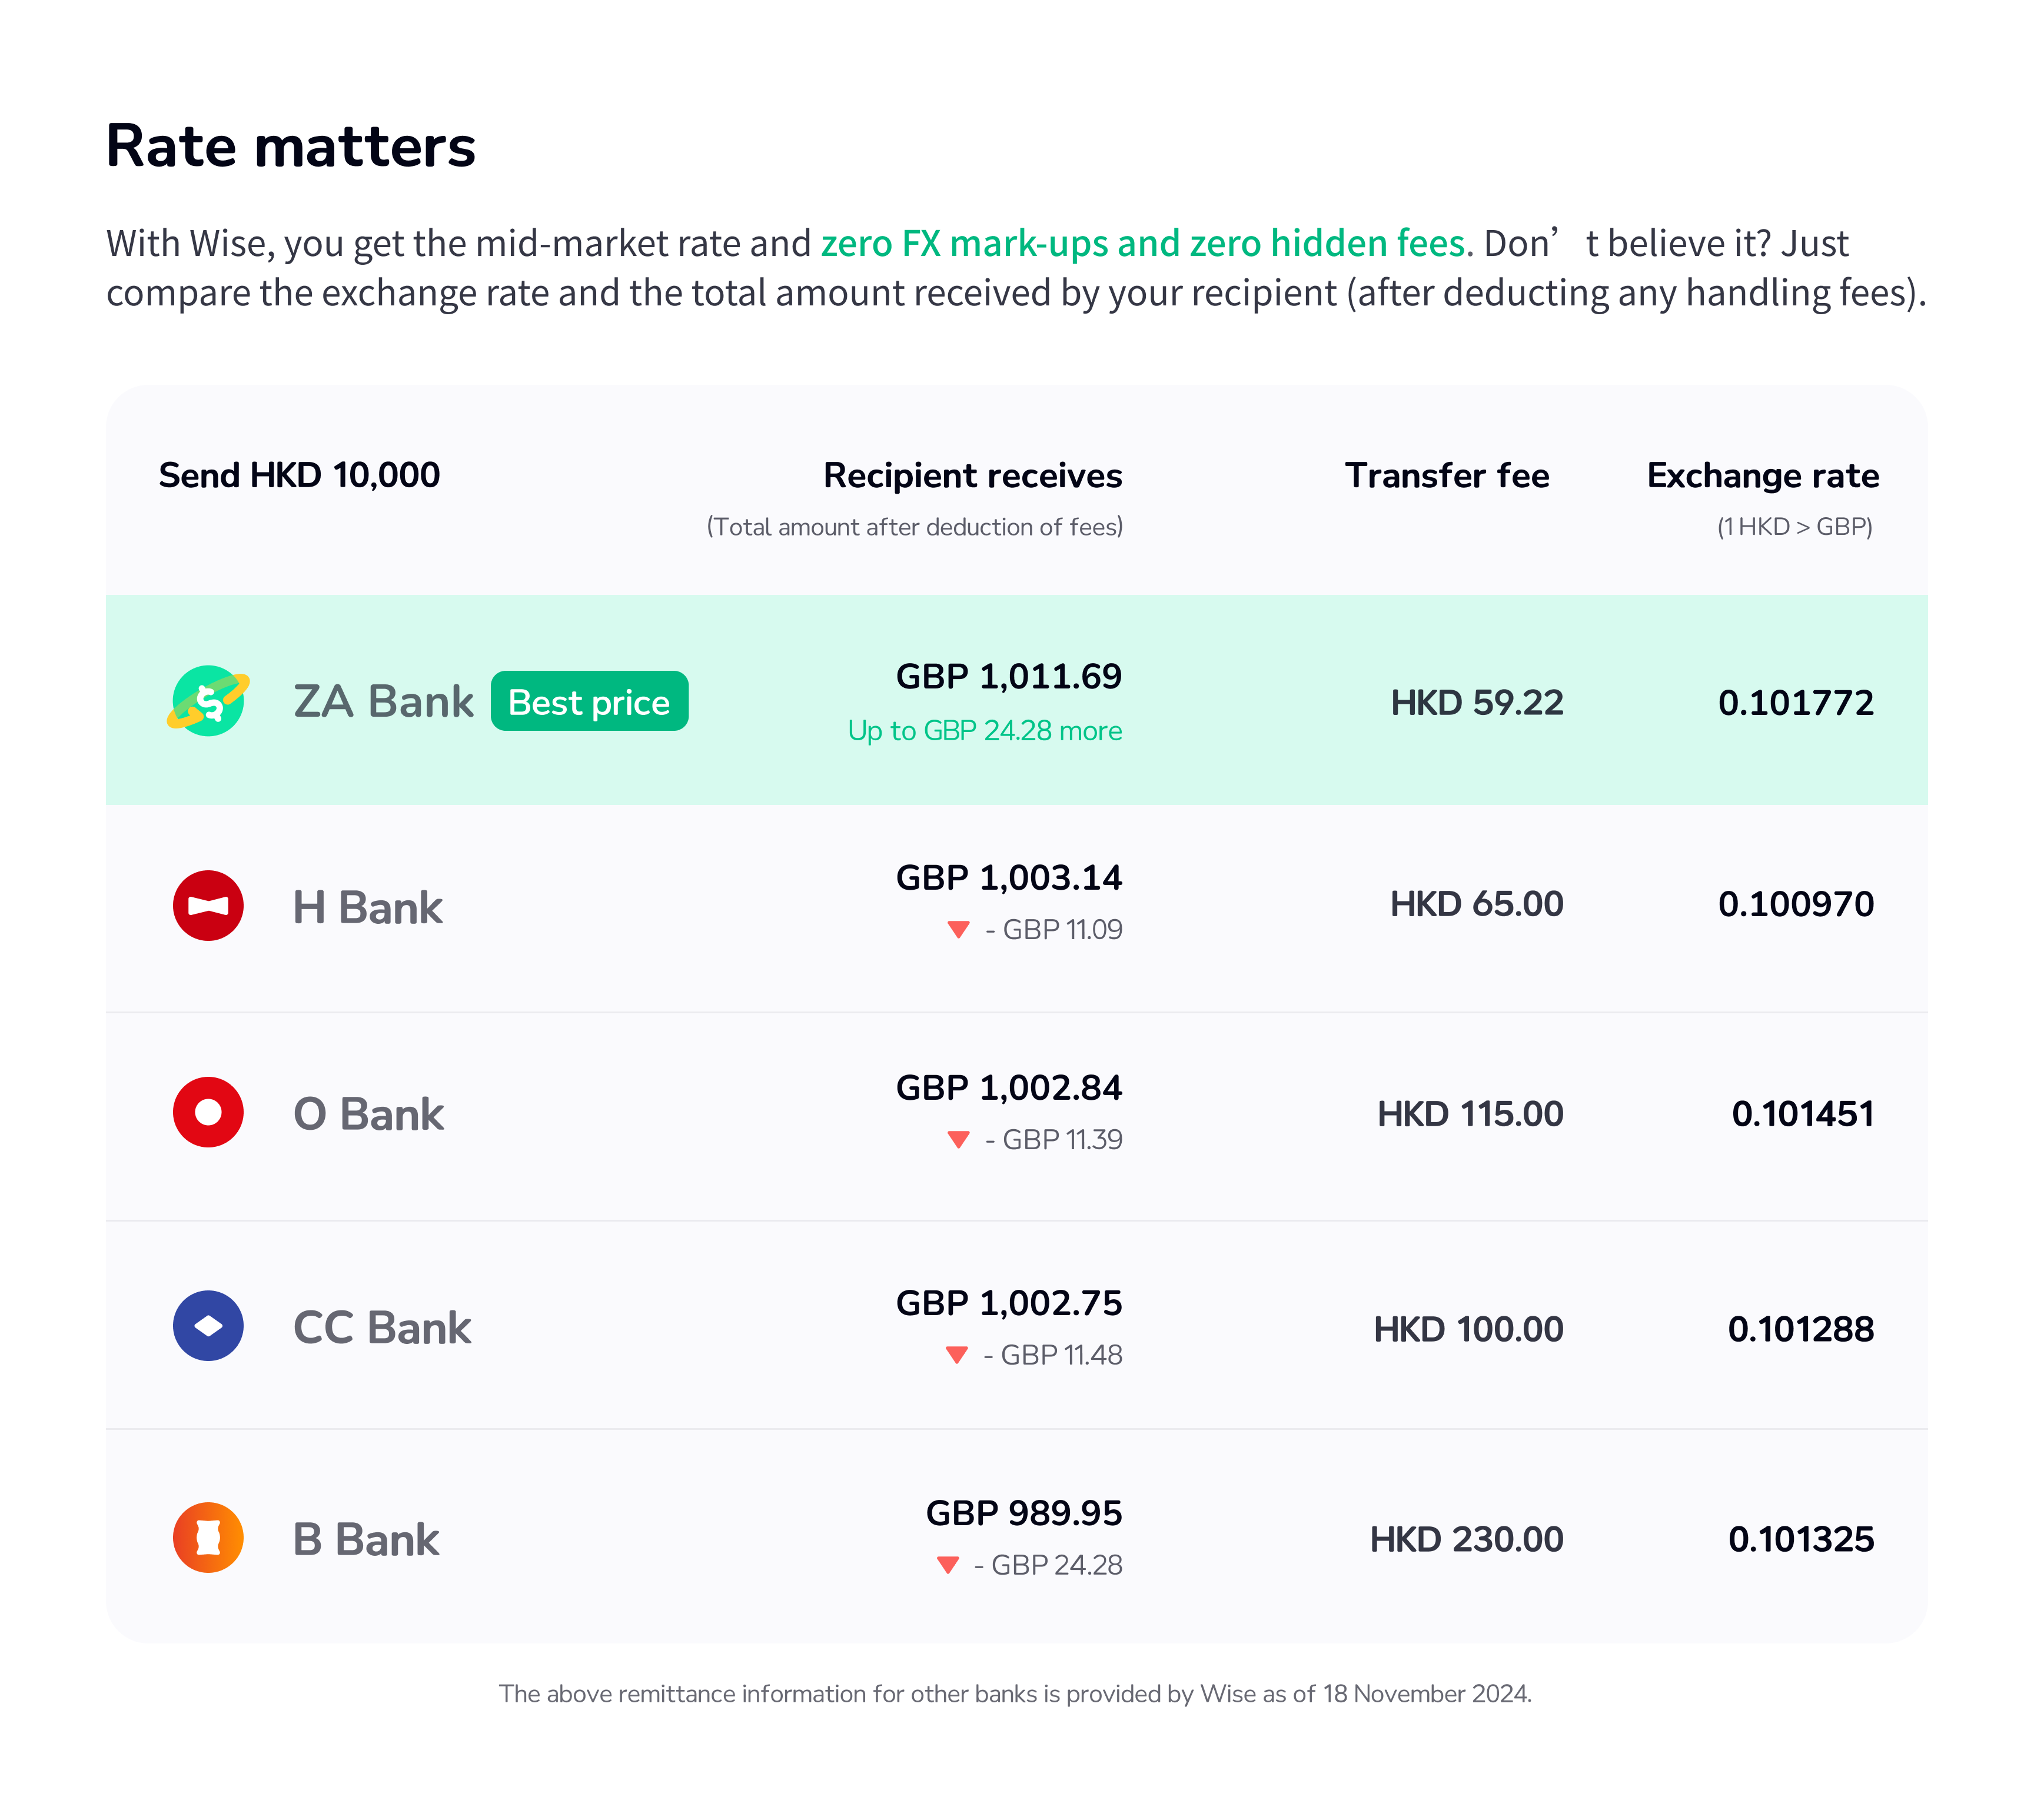Click the Exchange rate column header

1763,476
